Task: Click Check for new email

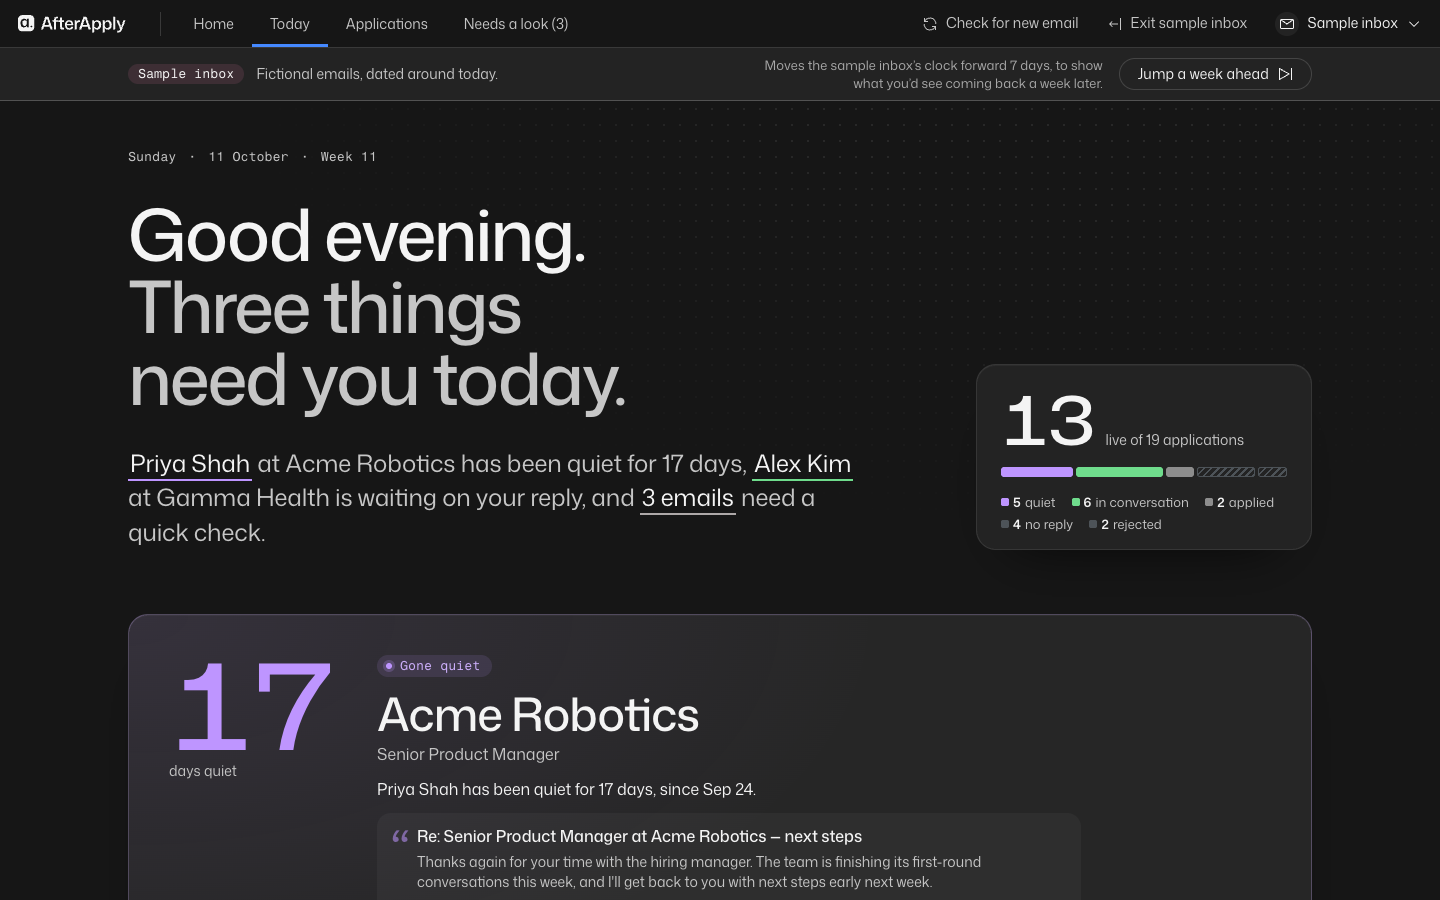Action: (x=1000, y=23)
